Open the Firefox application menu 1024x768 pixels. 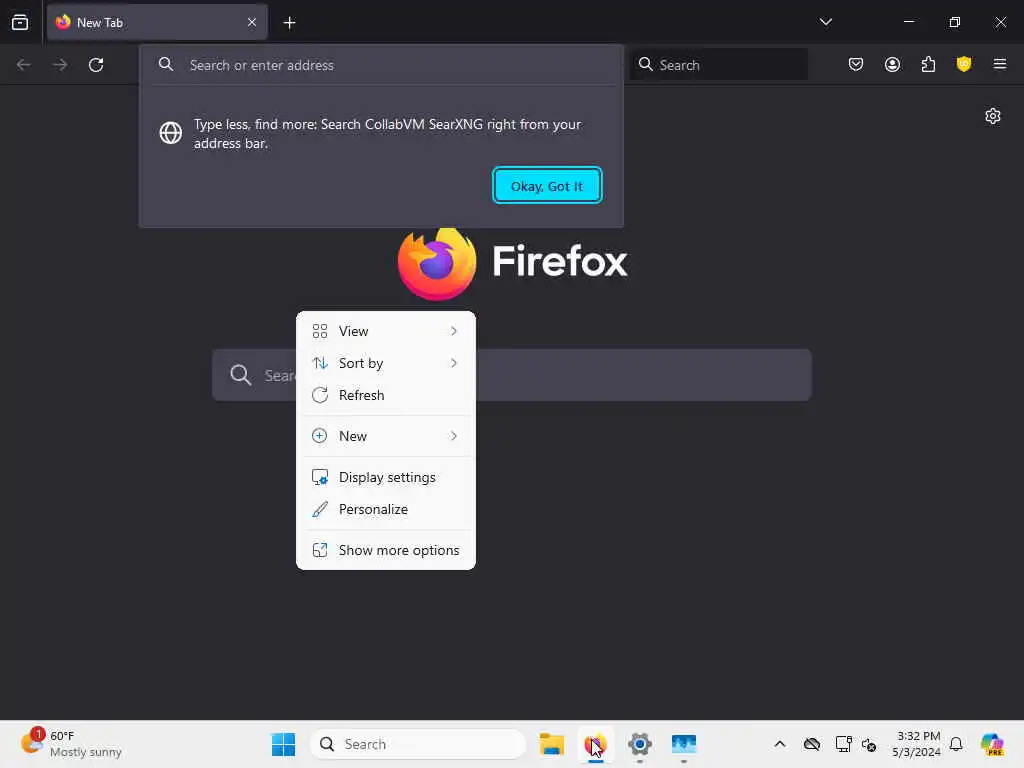tap(1000, 64)
